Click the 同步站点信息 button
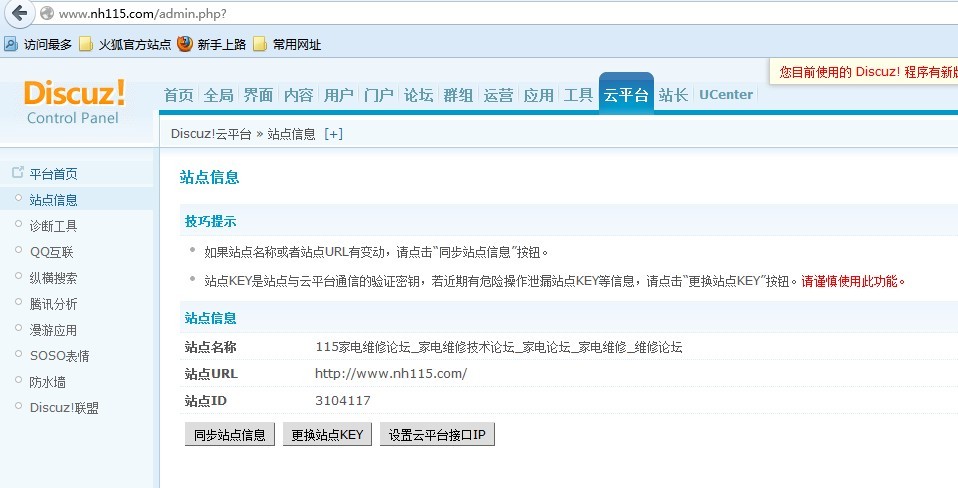Viewport: 958px width, 488px height. [230, 434]
